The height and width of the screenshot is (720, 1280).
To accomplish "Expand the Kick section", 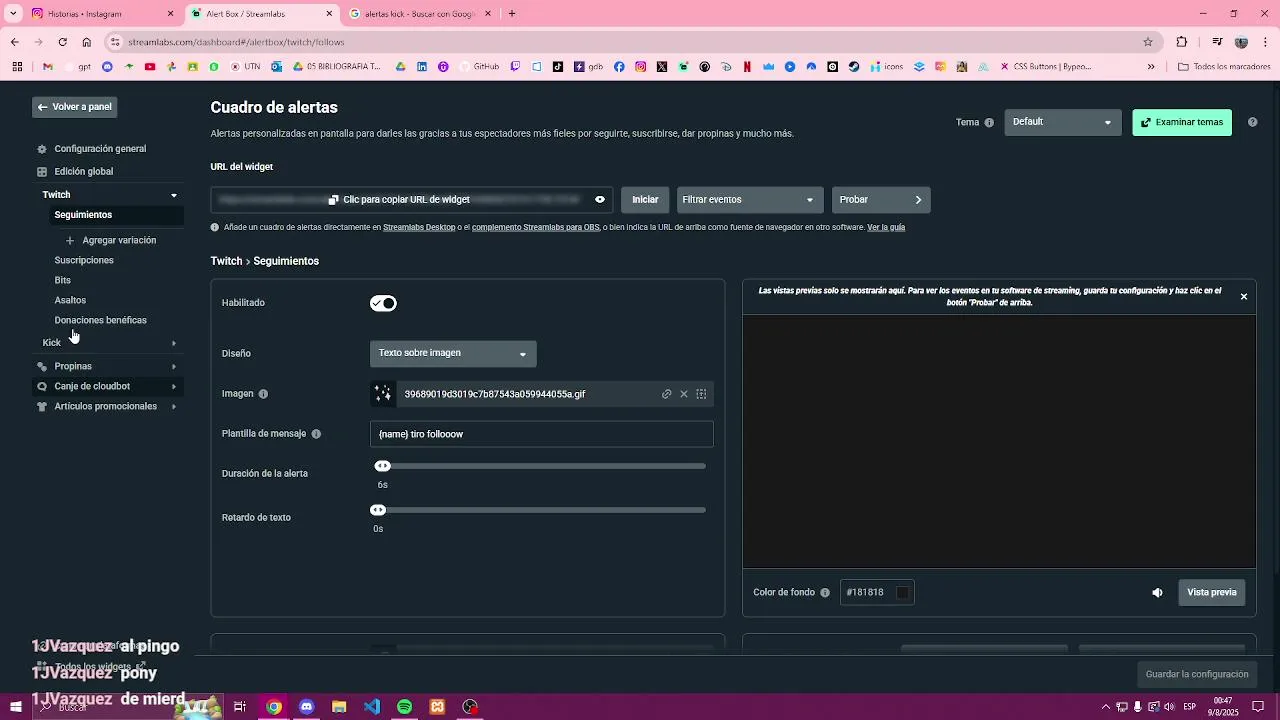I will coord(174,343).
